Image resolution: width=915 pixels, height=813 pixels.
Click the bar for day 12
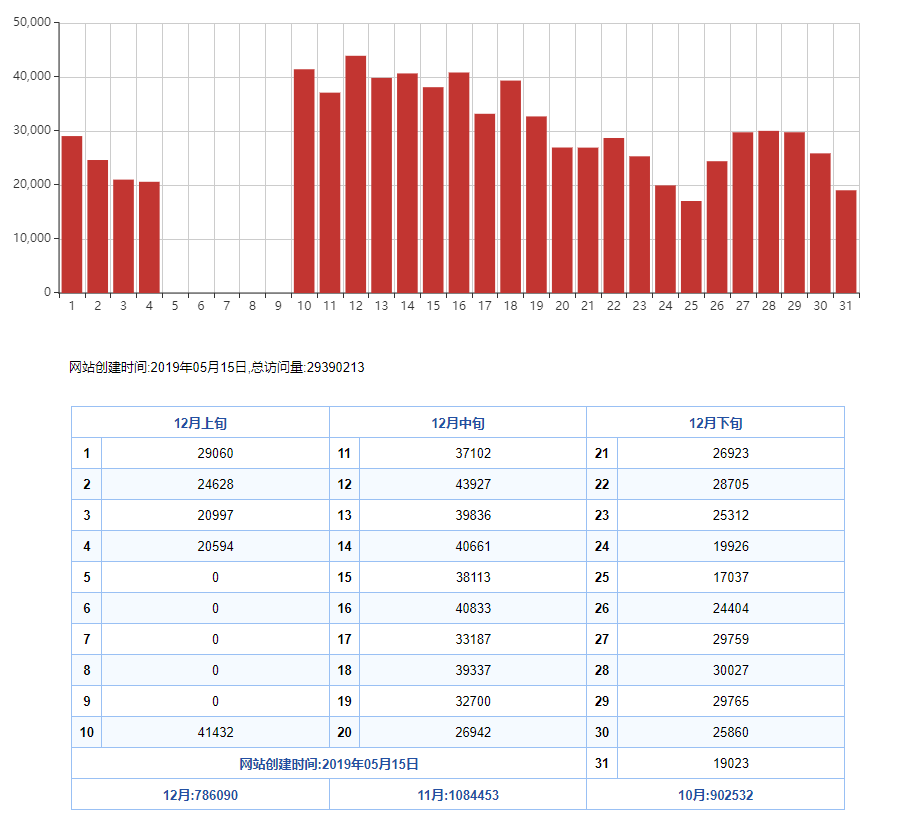(x=355, y=174)
